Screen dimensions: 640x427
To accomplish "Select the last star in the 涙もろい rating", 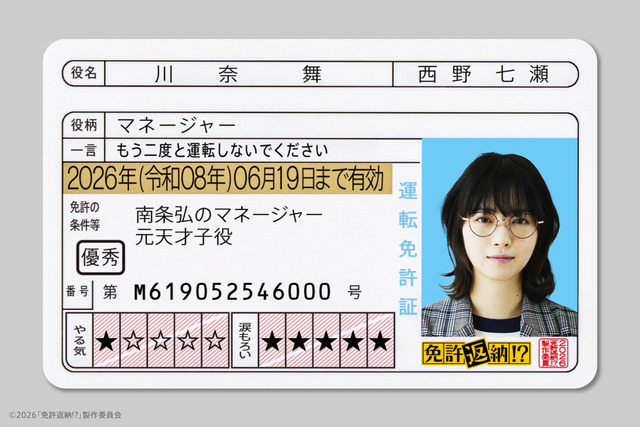I will coord(380,341).
